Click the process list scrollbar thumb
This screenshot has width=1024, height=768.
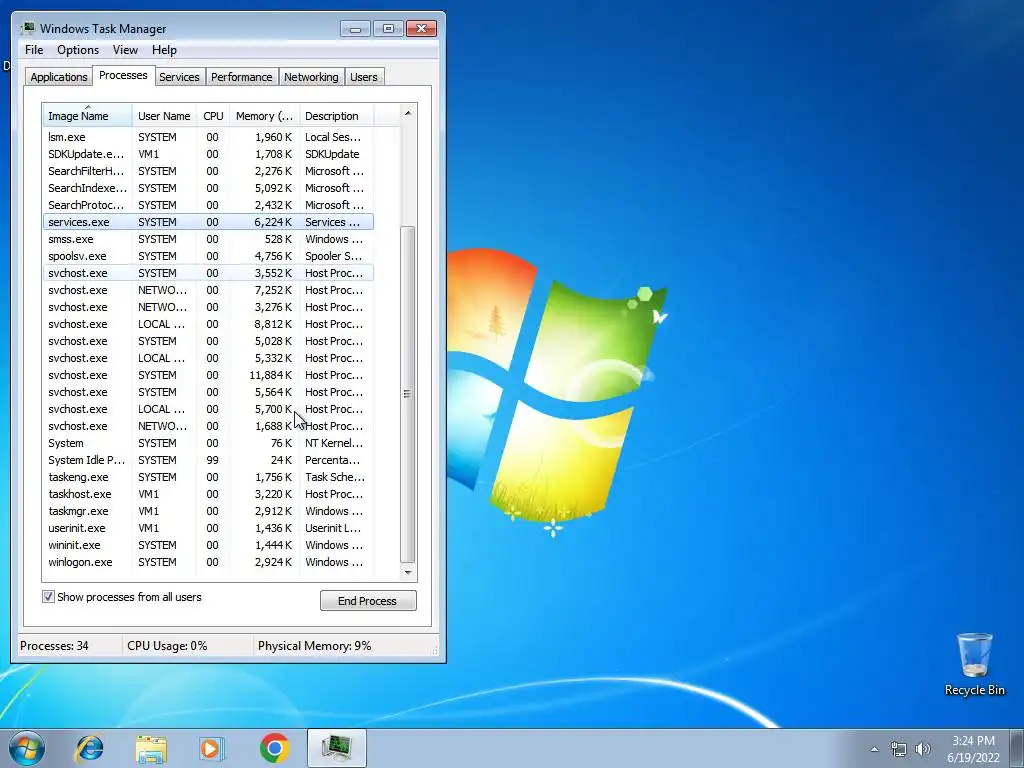(408, 394)
